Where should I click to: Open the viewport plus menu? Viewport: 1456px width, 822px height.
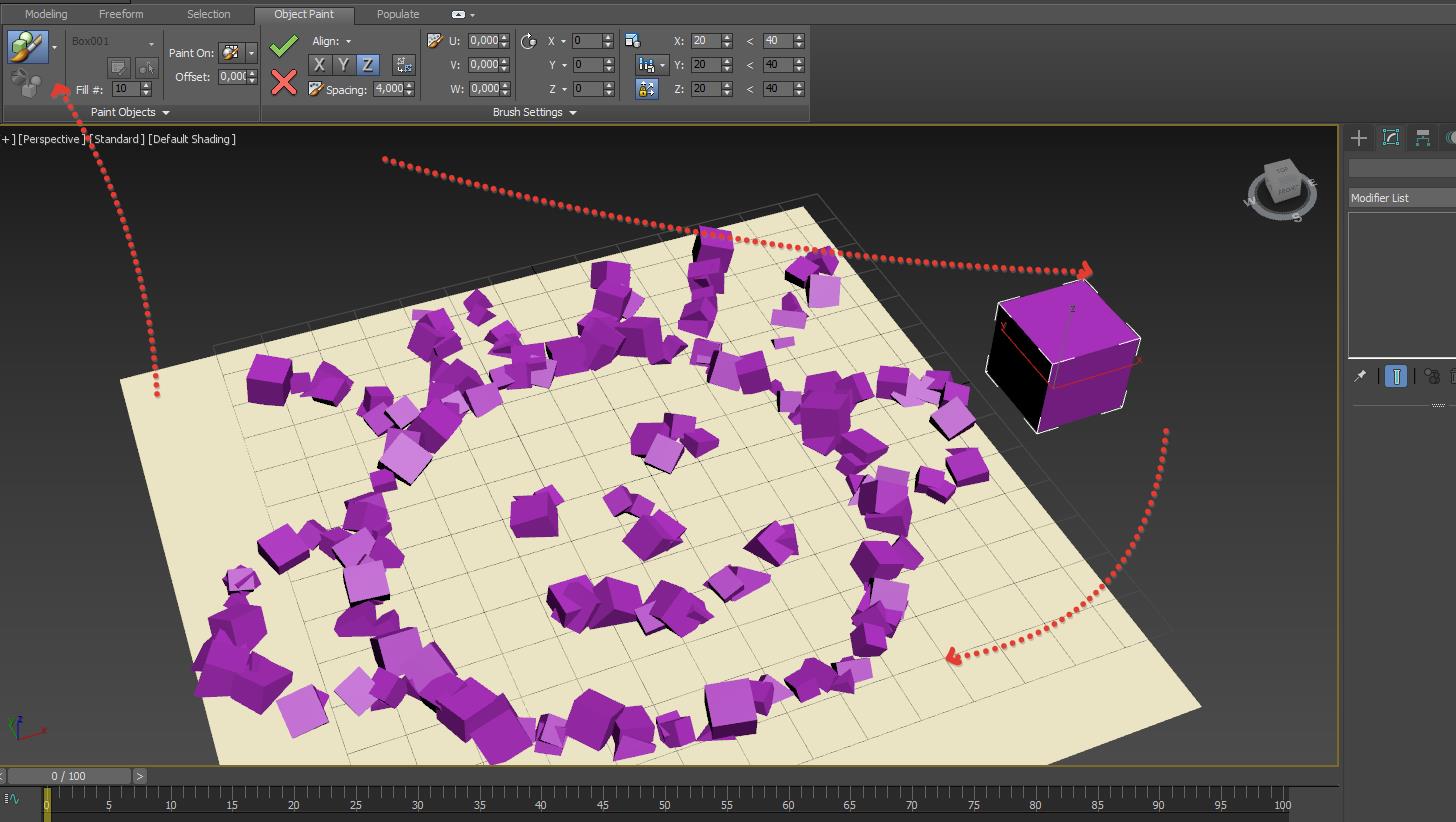(7, 139)
